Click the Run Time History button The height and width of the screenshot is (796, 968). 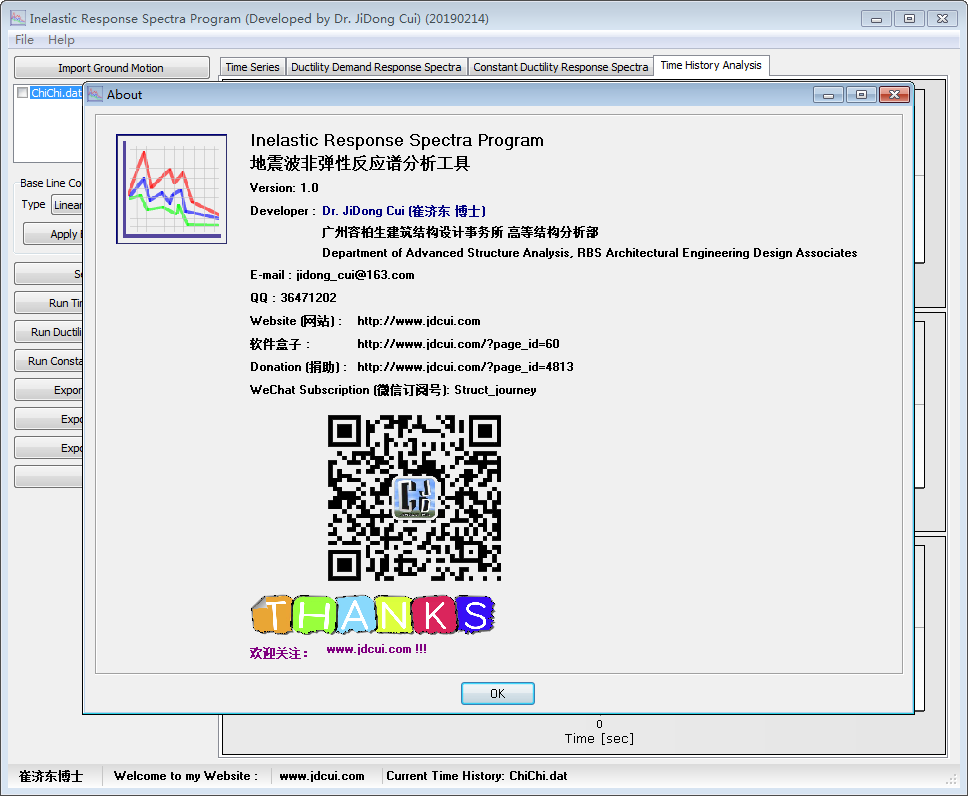click(x=48, y=303)
